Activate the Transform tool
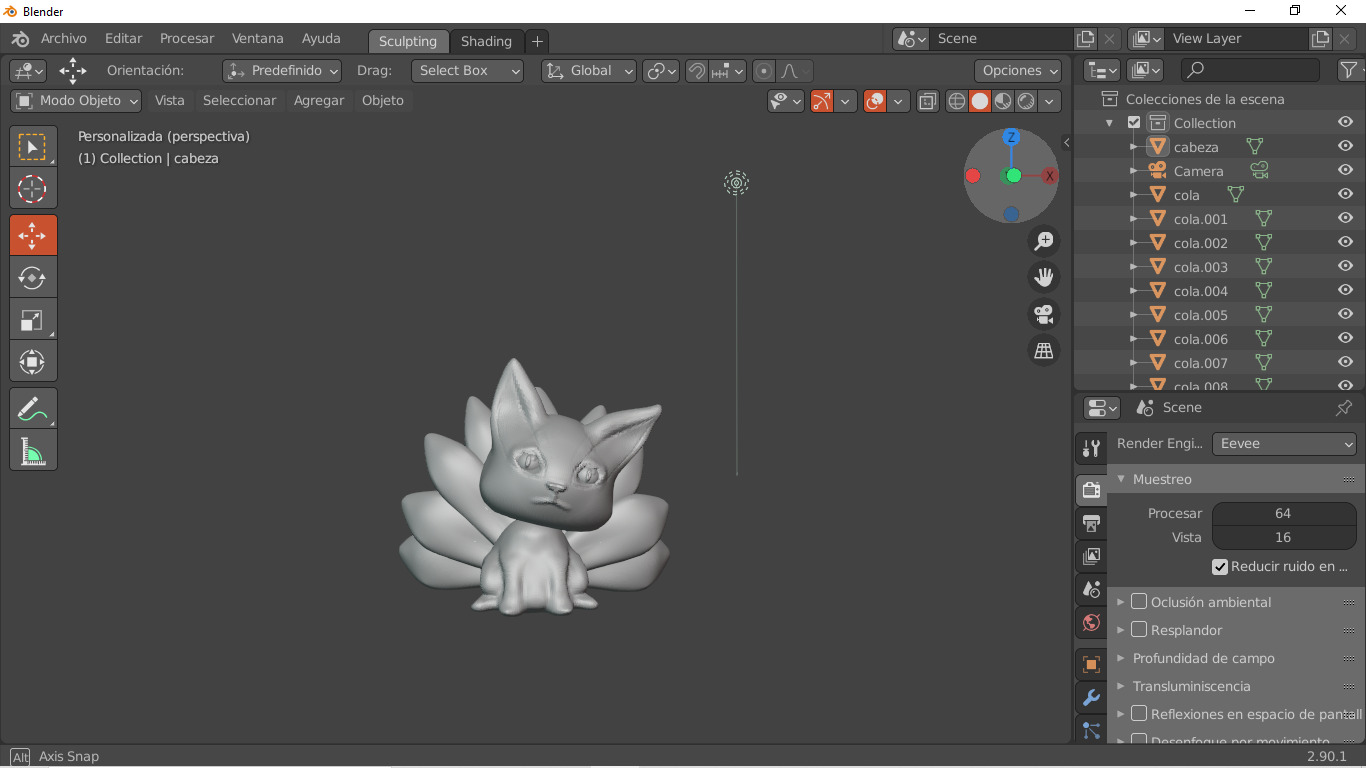This screenshot has width=1366, height=768. click(33, 361)
